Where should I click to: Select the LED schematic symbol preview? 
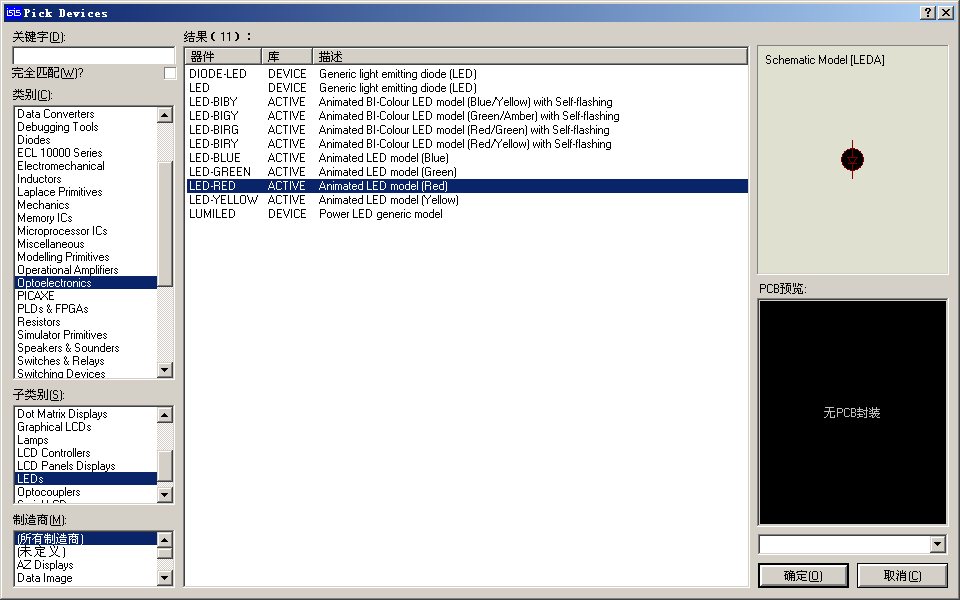pos(852,160)
